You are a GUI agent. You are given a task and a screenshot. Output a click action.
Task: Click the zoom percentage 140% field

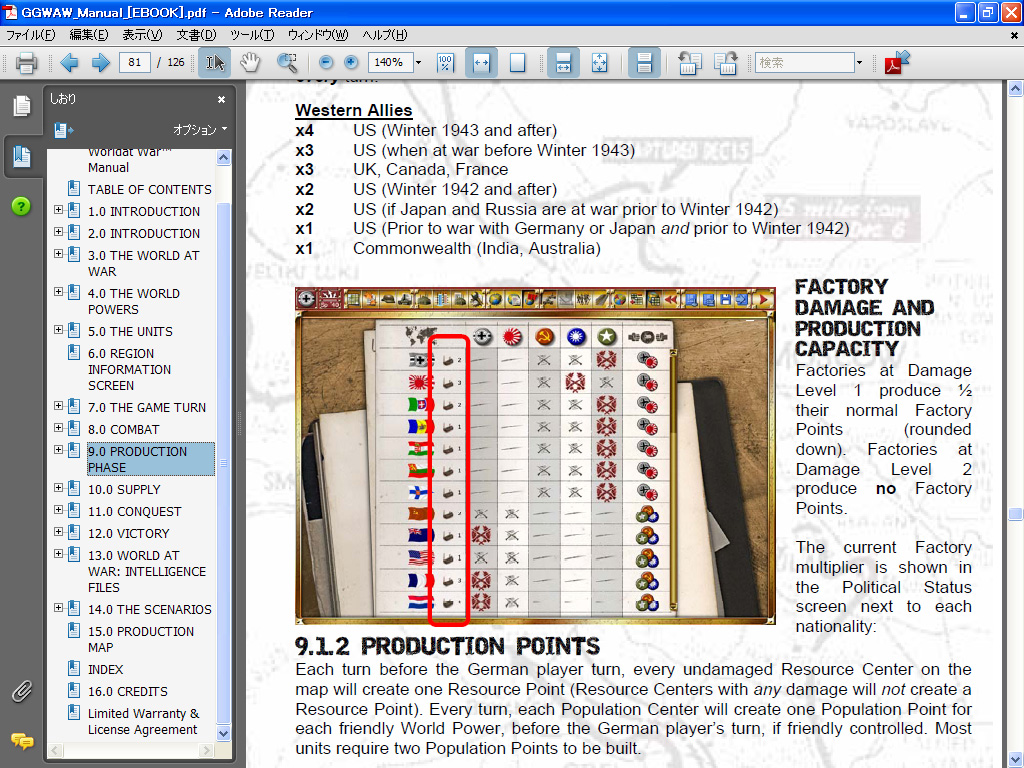coord(390,63)
